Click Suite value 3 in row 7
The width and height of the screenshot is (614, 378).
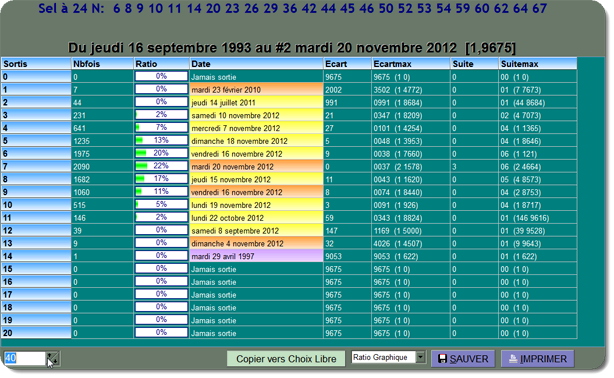454,167
